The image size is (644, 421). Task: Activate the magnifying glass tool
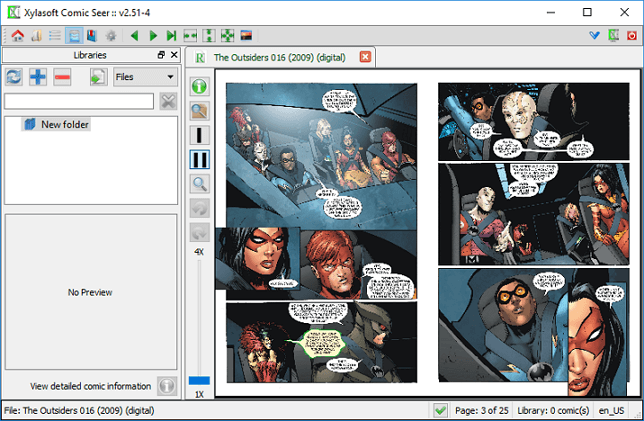(x=200, y=184)
